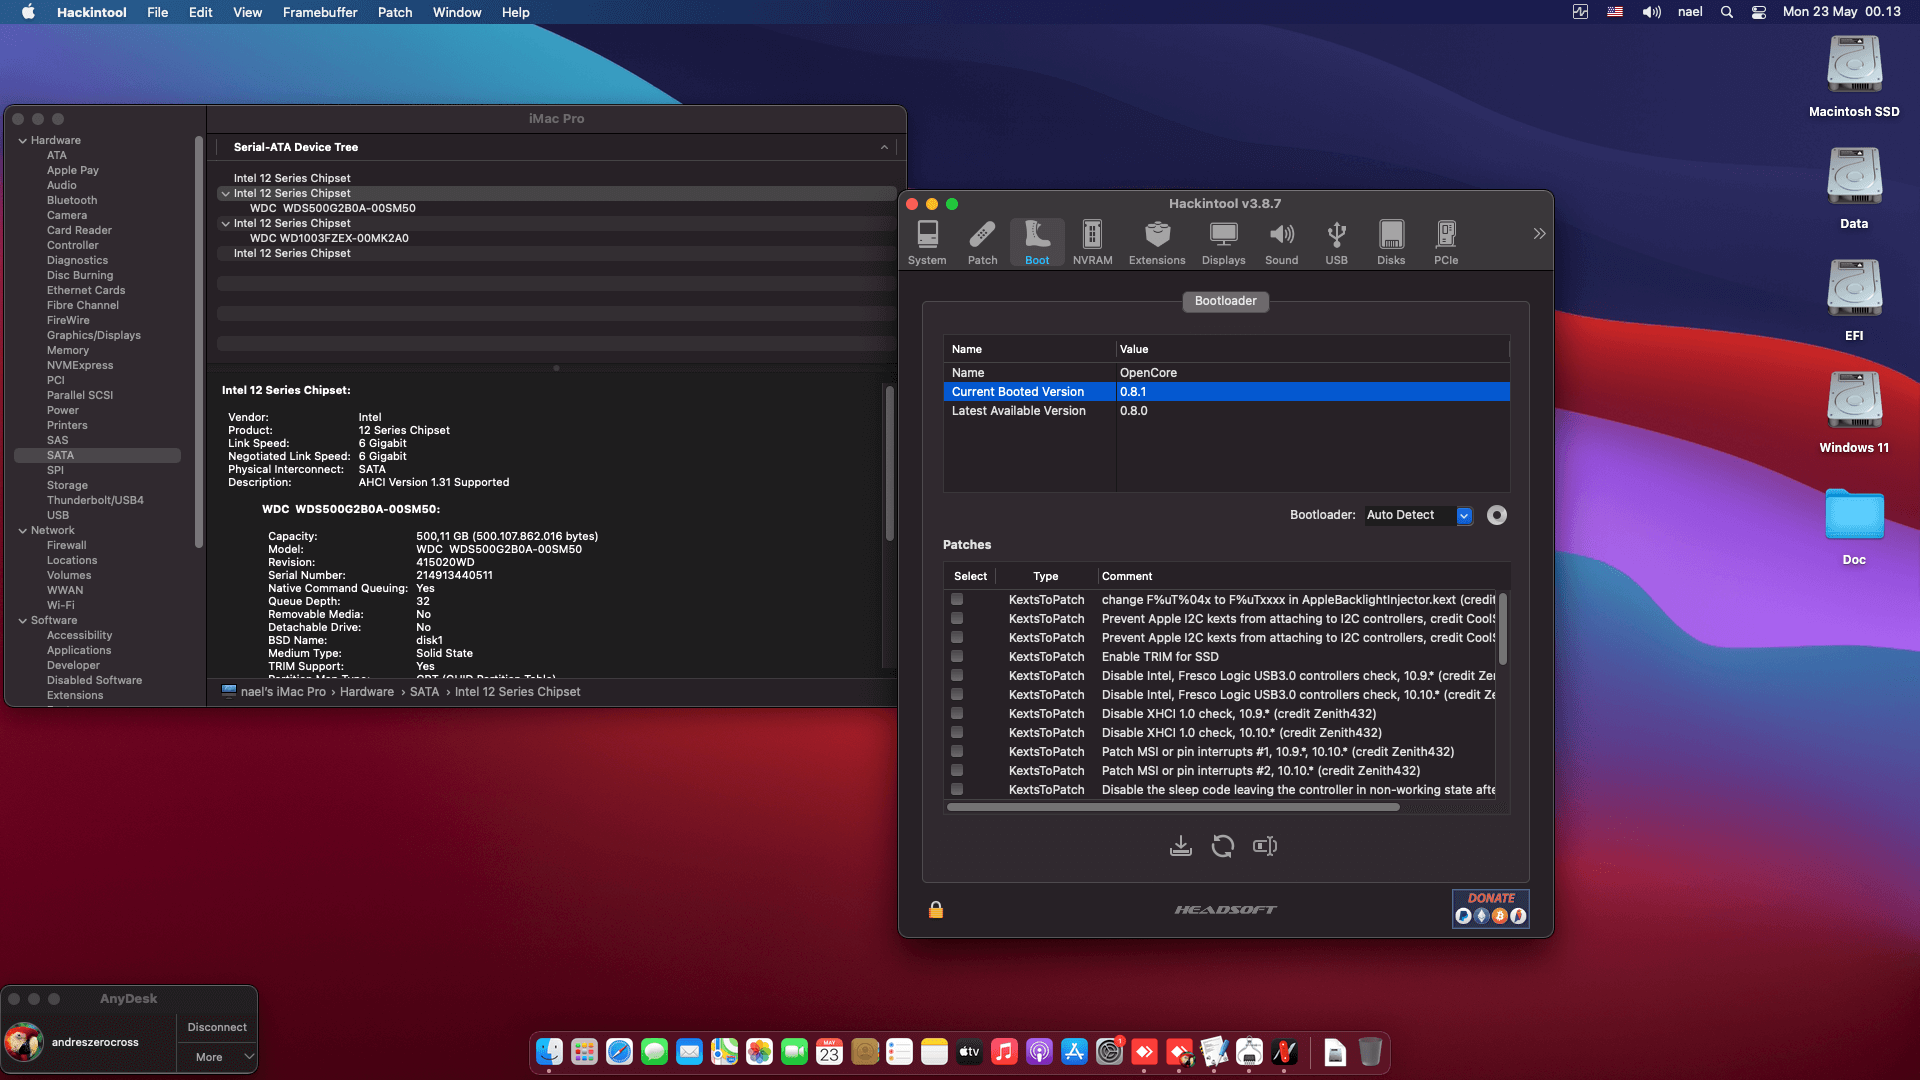Screen dimensions: 1920x1080
Task: Select the Patch toolbar icon
Action: click(x=982, y=242)
